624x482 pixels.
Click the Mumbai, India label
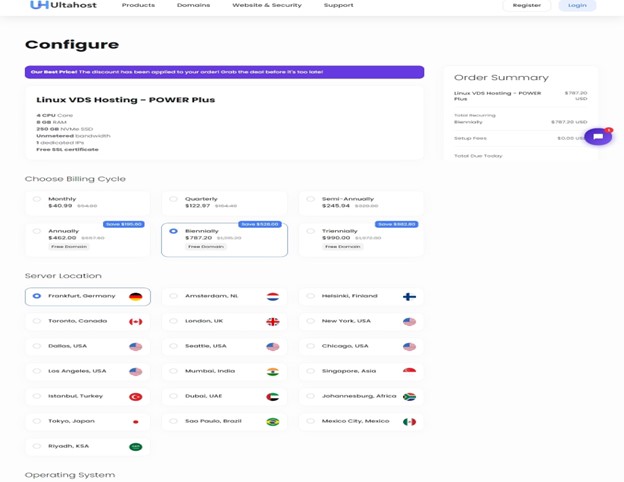point(210,371)
